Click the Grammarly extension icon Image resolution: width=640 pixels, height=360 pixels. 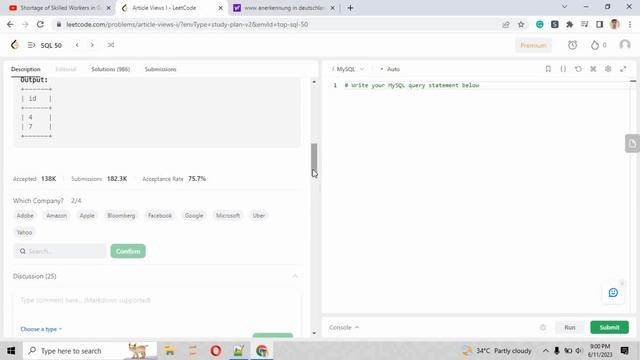click(540, 24)
